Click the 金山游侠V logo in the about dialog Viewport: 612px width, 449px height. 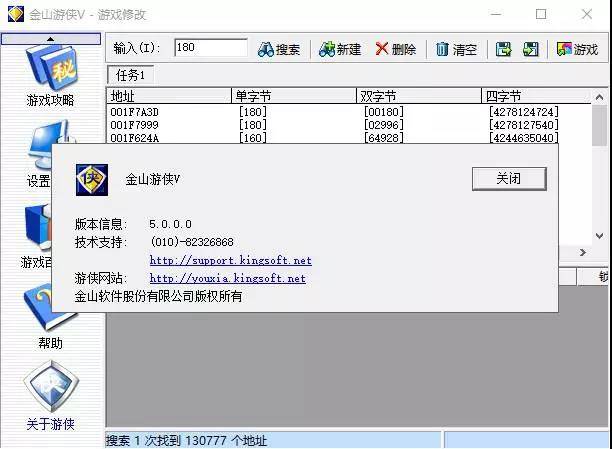92,180
